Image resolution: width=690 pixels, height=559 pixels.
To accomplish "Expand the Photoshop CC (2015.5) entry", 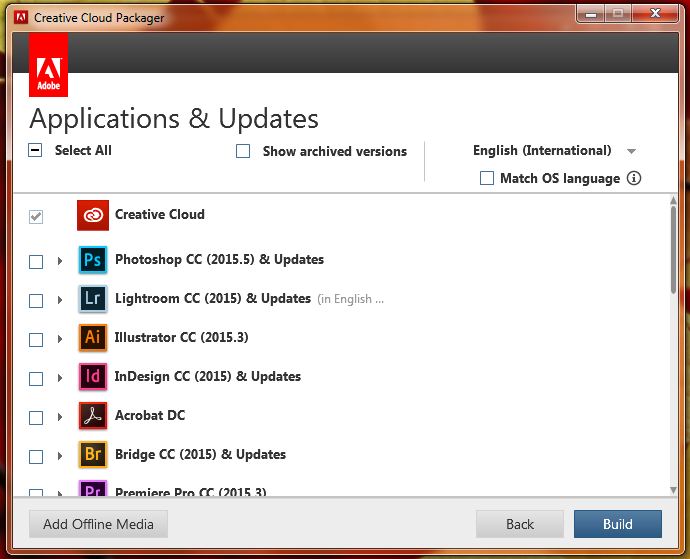I will click(60, 261).
